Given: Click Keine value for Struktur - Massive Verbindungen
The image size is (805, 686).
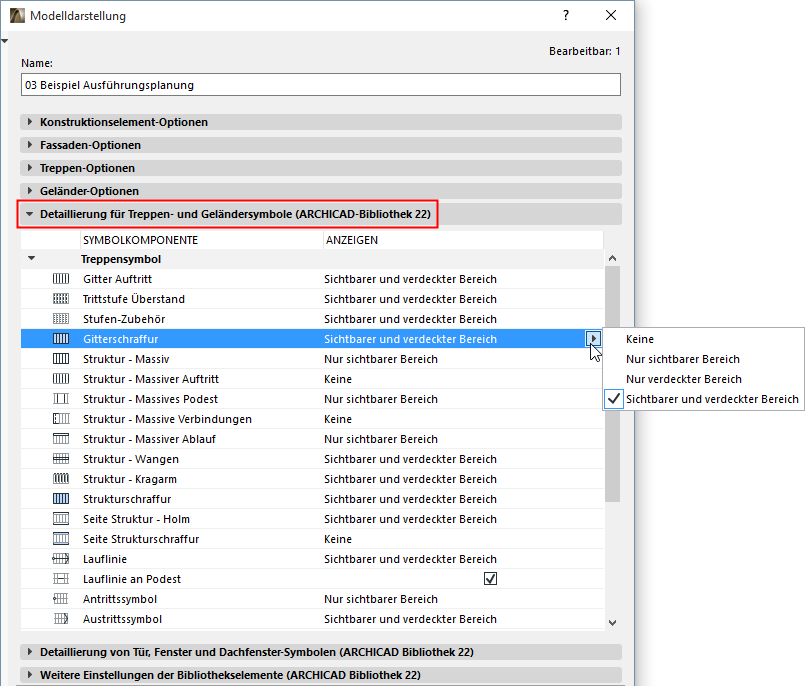Looking at the screenshot, I should pos(338,419).
